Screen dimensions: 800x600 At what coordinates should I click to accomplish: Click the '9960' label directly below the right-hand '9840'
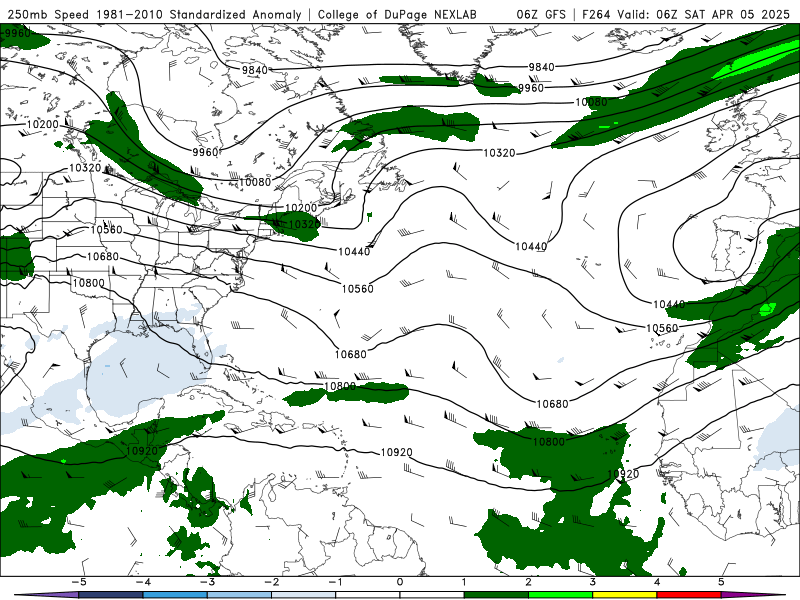531,88
